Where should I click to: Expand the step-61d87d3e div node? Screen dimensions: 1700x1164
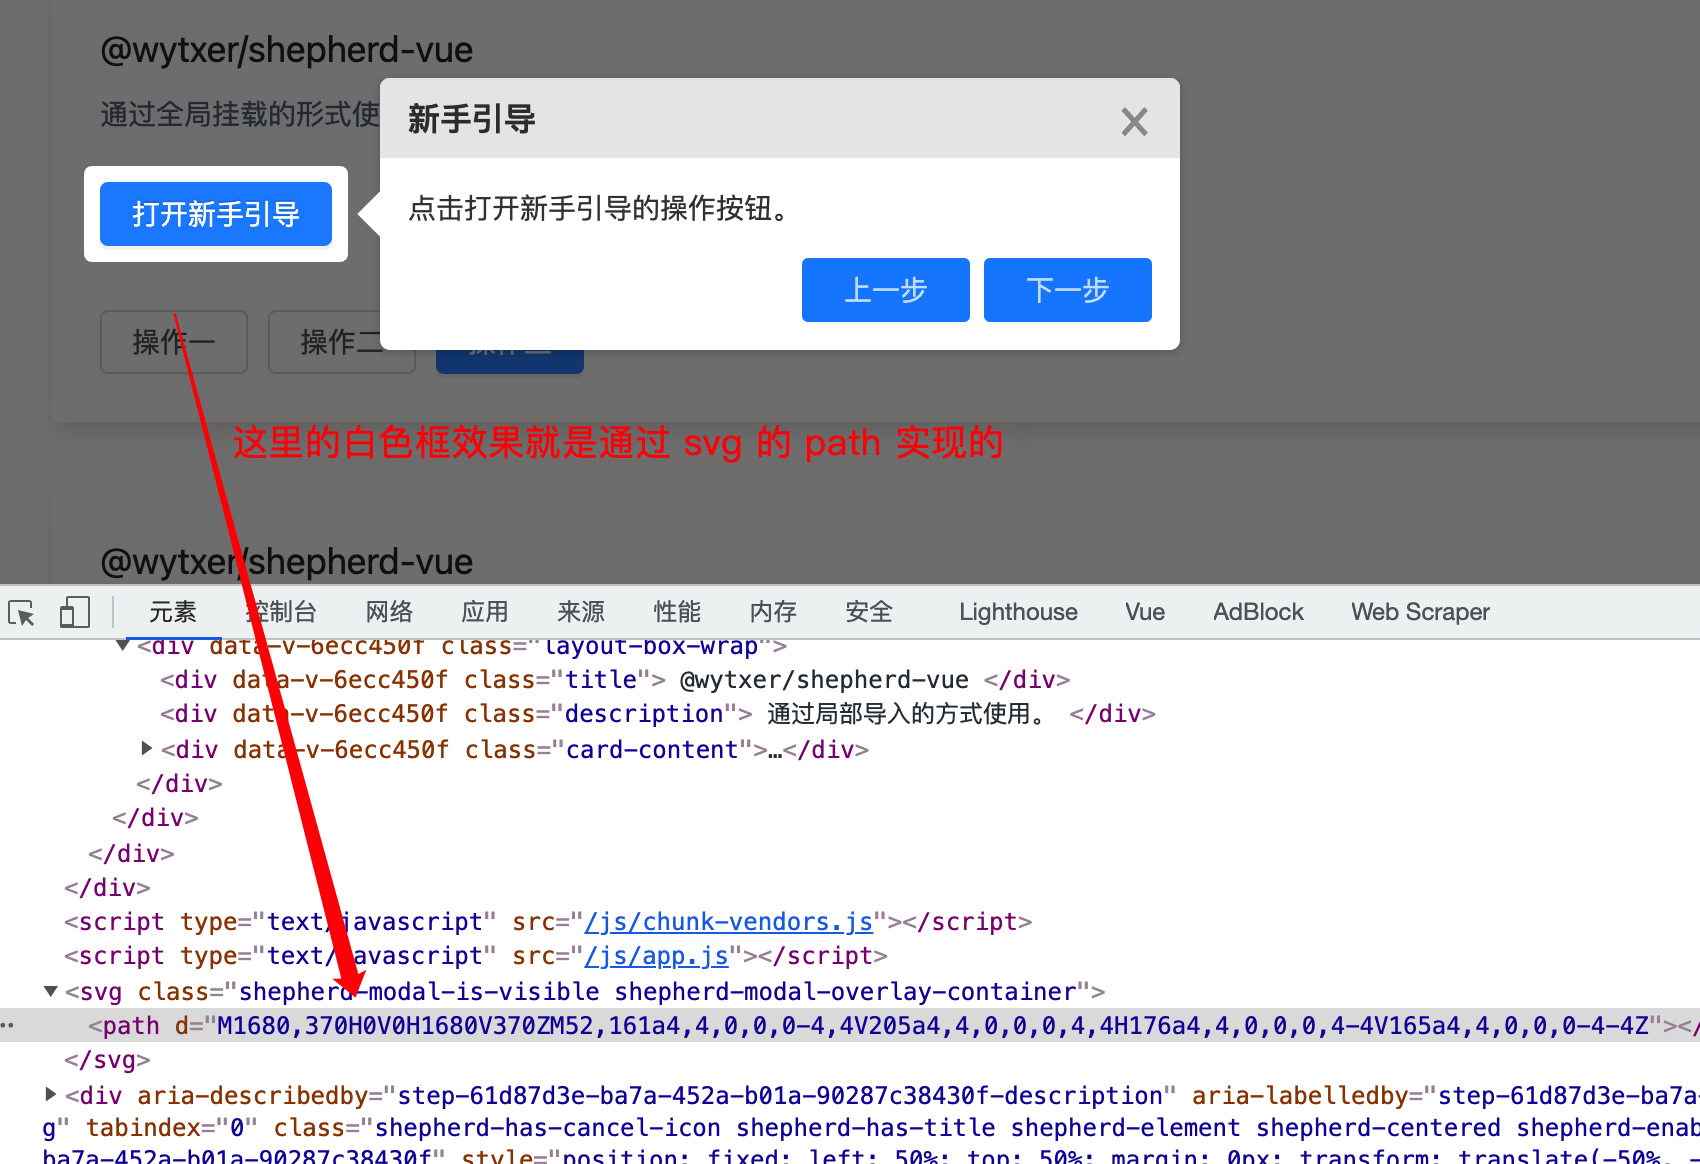click(x=51, y=1094)
